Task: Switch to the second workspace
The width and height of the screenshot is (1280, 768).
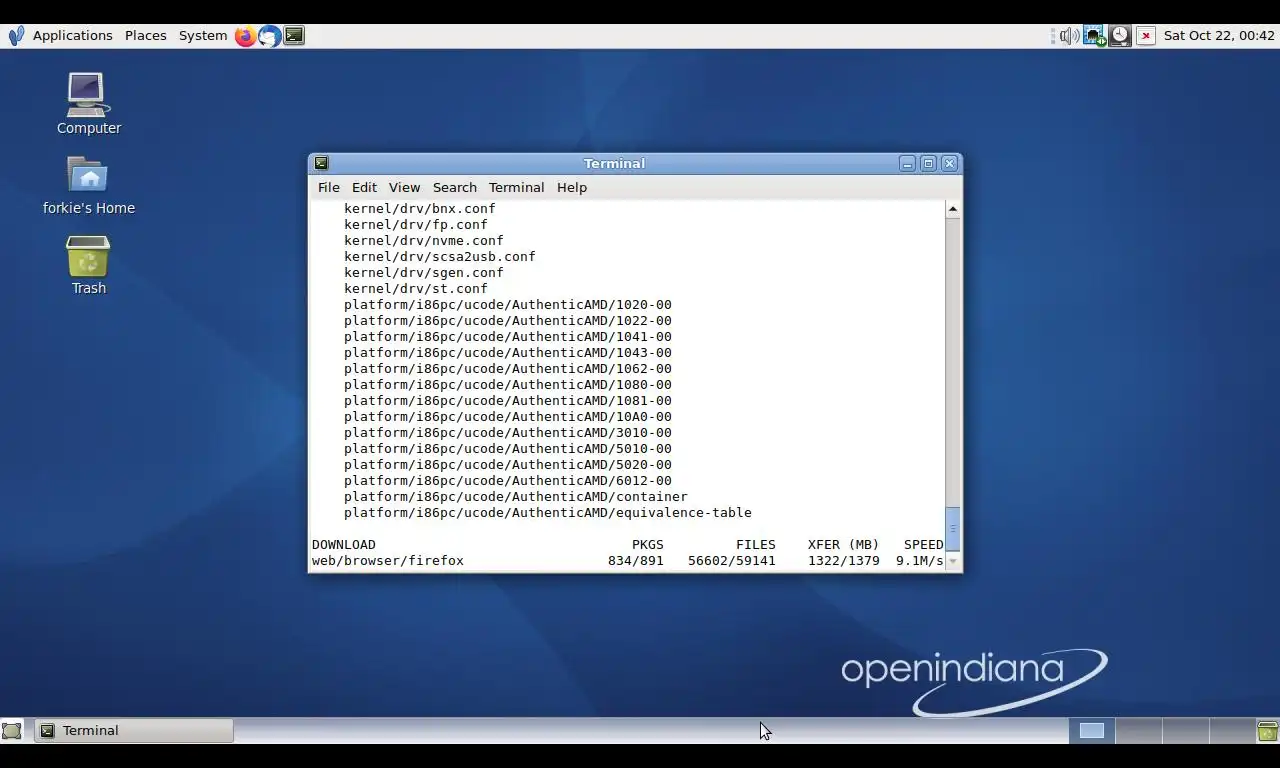Action: (1138, 731)
